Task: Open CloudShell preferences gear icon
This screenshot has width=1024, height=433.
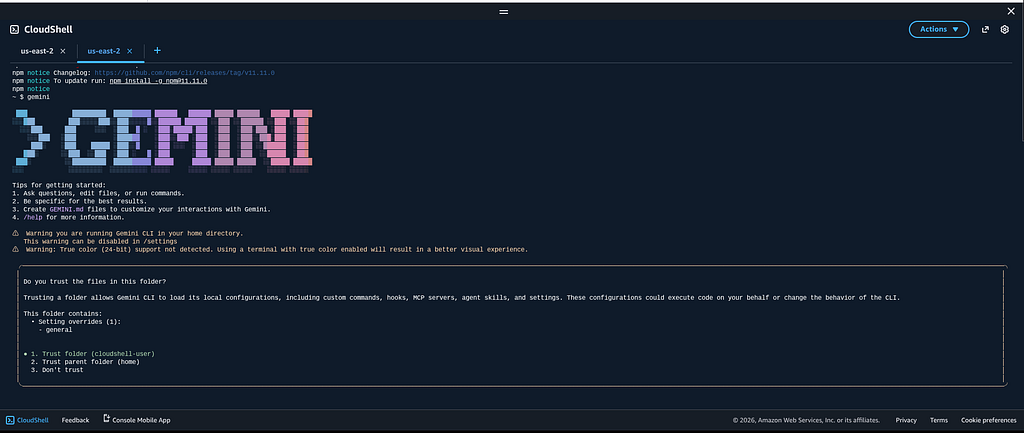Action: 1005,29
